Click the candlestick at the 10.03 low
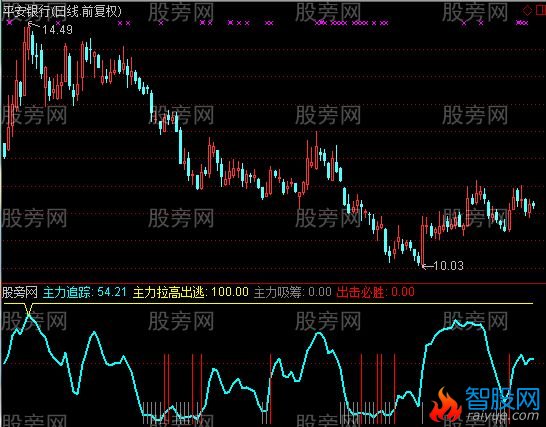546x427 pixels. pyautogui.click(x=422, y=242)
